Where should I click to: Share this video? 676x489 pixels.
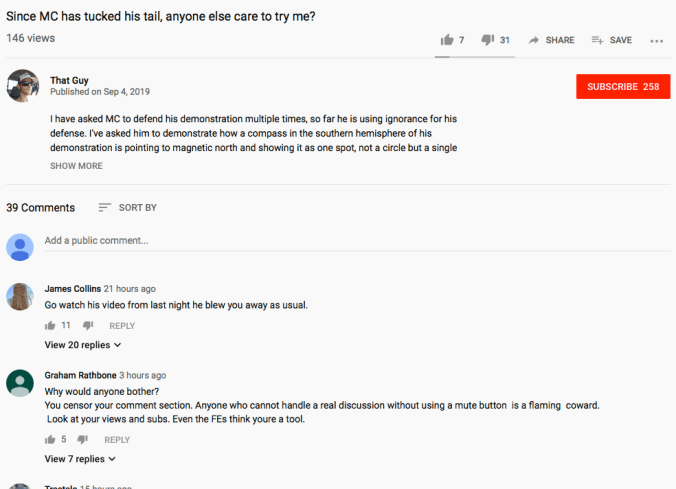click(551, 40)
